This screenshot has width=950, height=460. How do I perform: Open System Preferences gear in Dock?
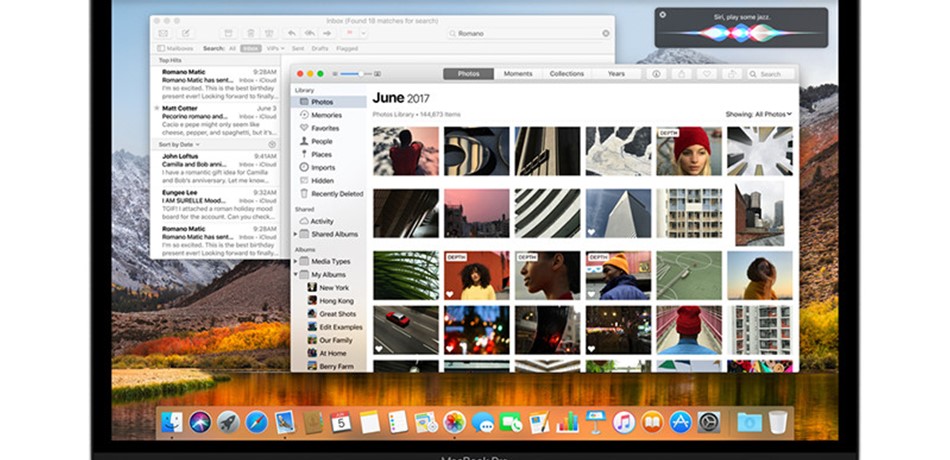709,422
